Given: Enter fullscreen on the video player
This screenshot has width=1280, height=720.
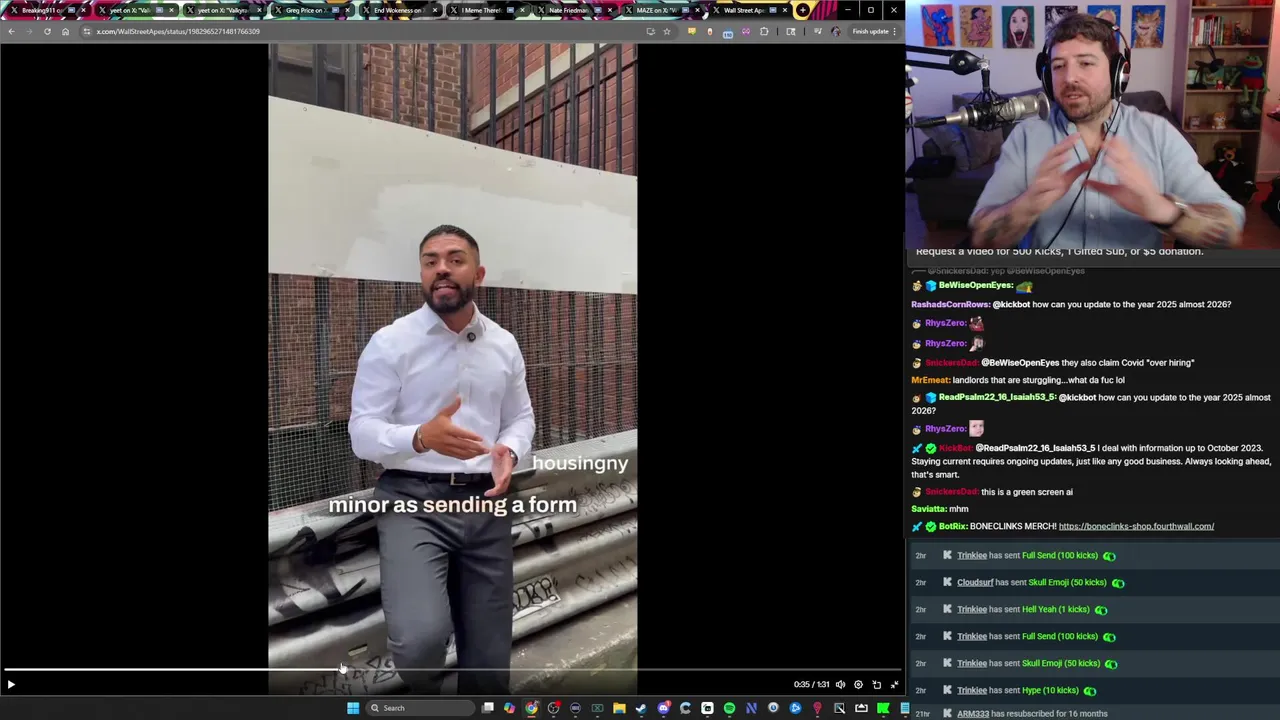Looking at the screenshot, I should (894, 685).
